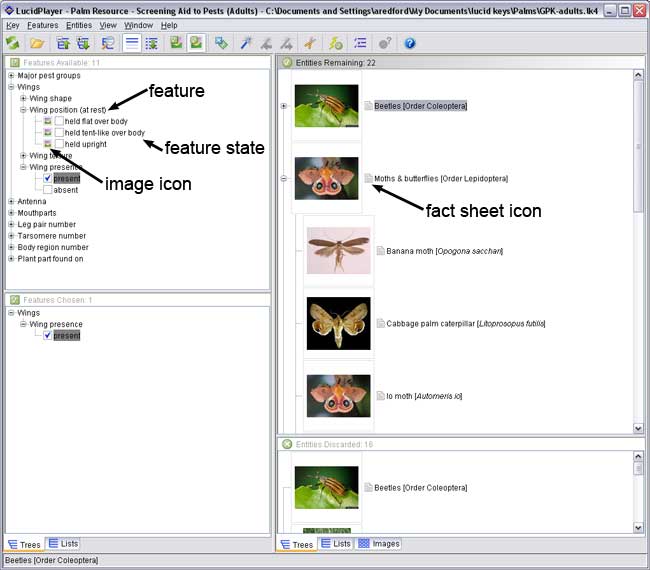Click the Open key folder toolbar icon

37,44
